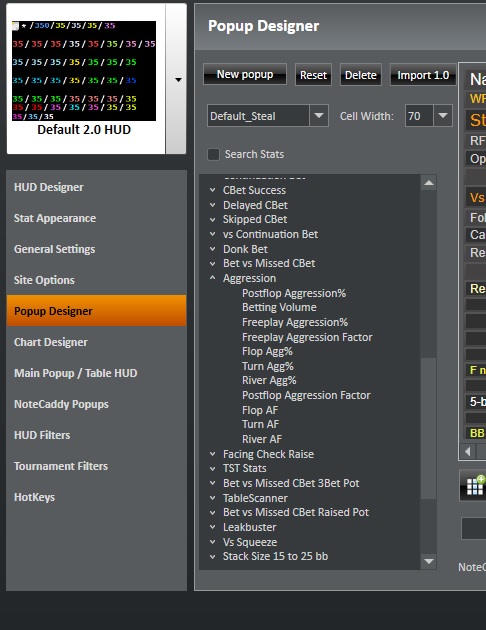Expand Bet vs Missed CBet Raised Pot
The height and width of the screenshot is (630, 486).
[212, 513]
